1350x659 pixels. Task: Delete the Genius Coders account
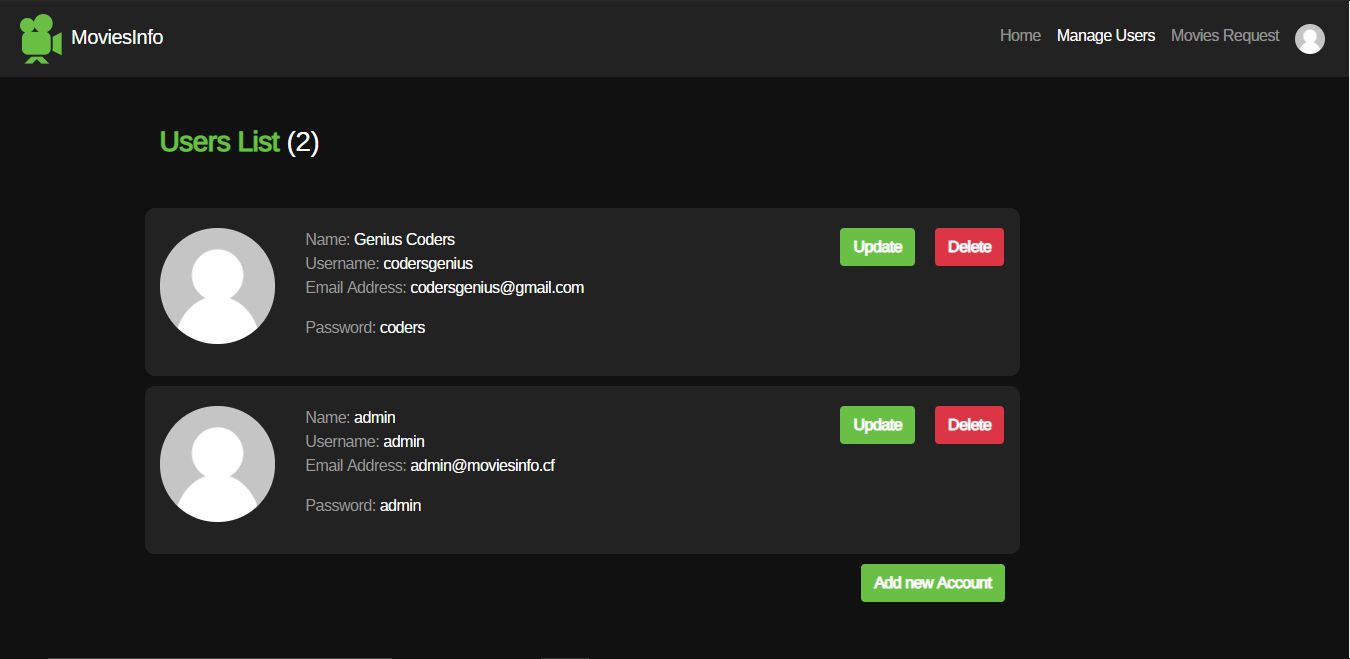point(969,247)
